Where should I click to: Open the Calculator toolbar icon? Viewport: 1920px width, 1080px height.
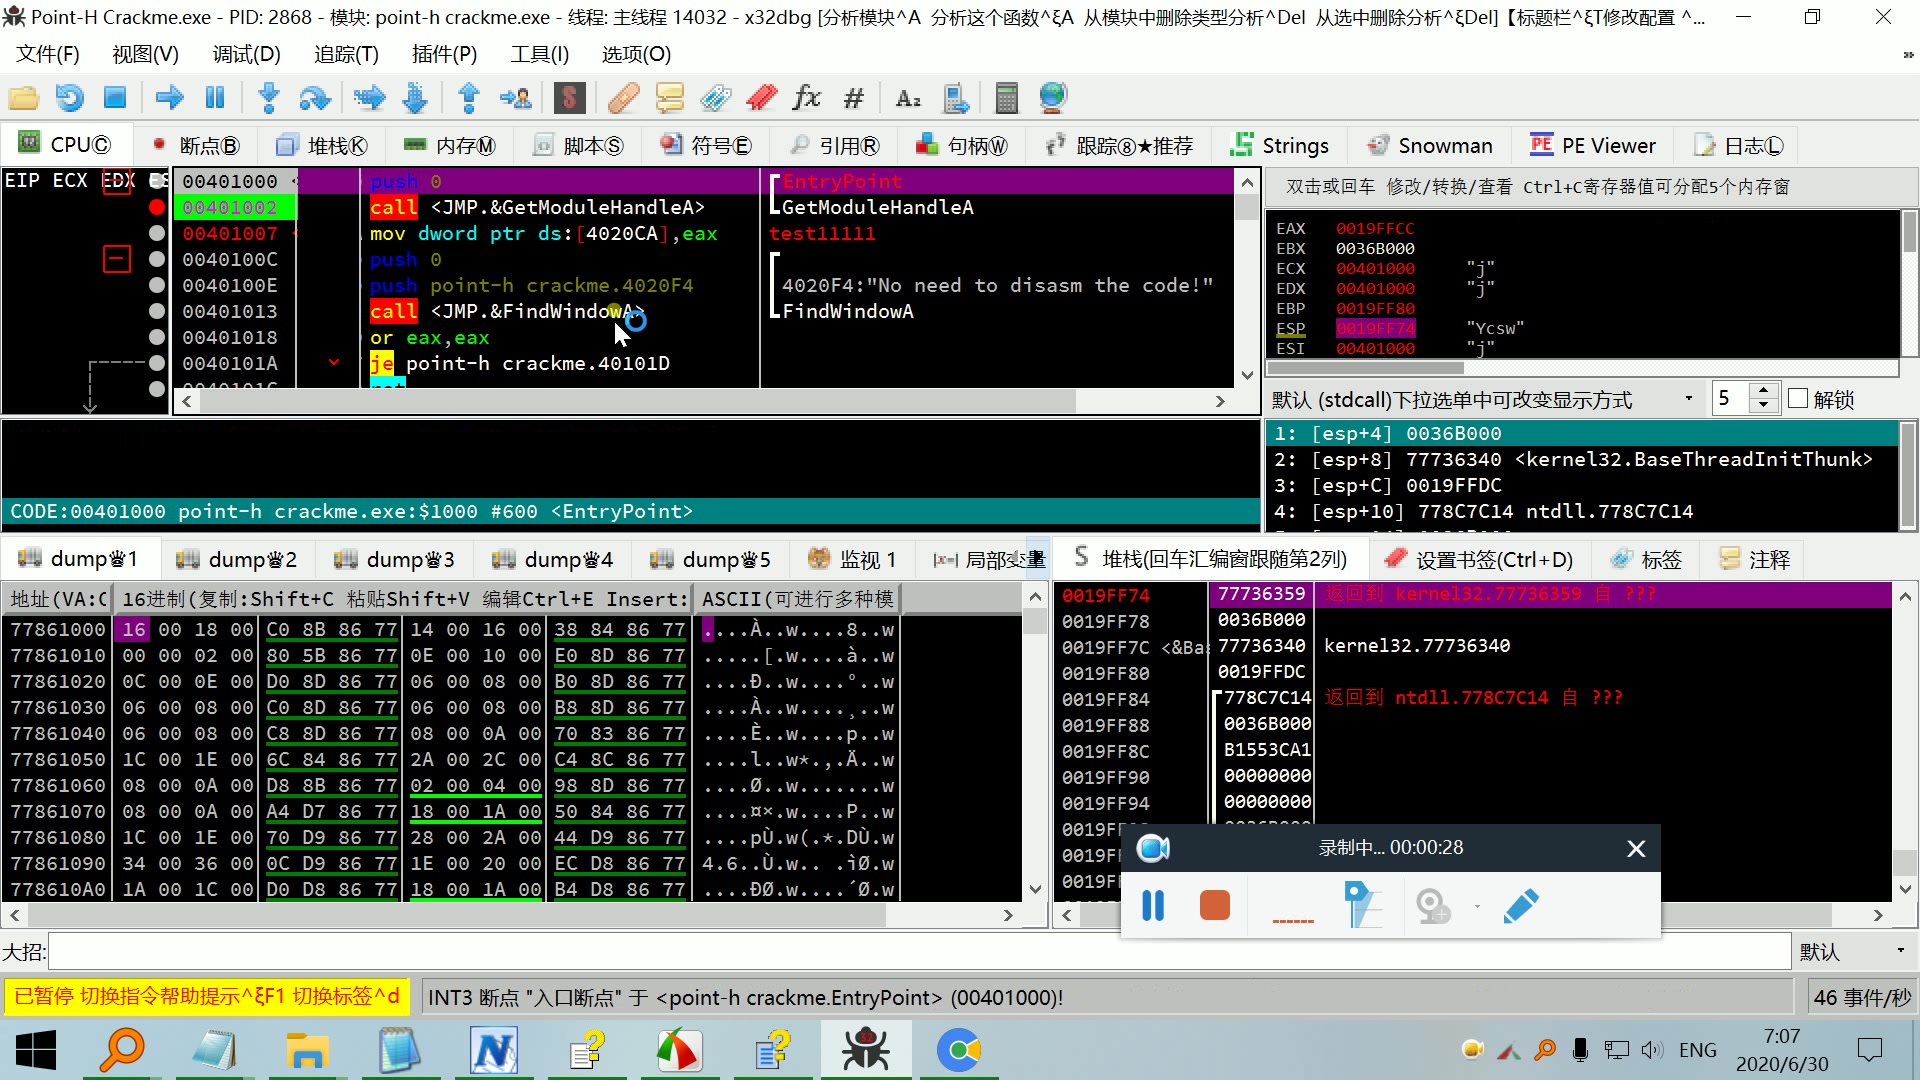(x=1006, y=98)
